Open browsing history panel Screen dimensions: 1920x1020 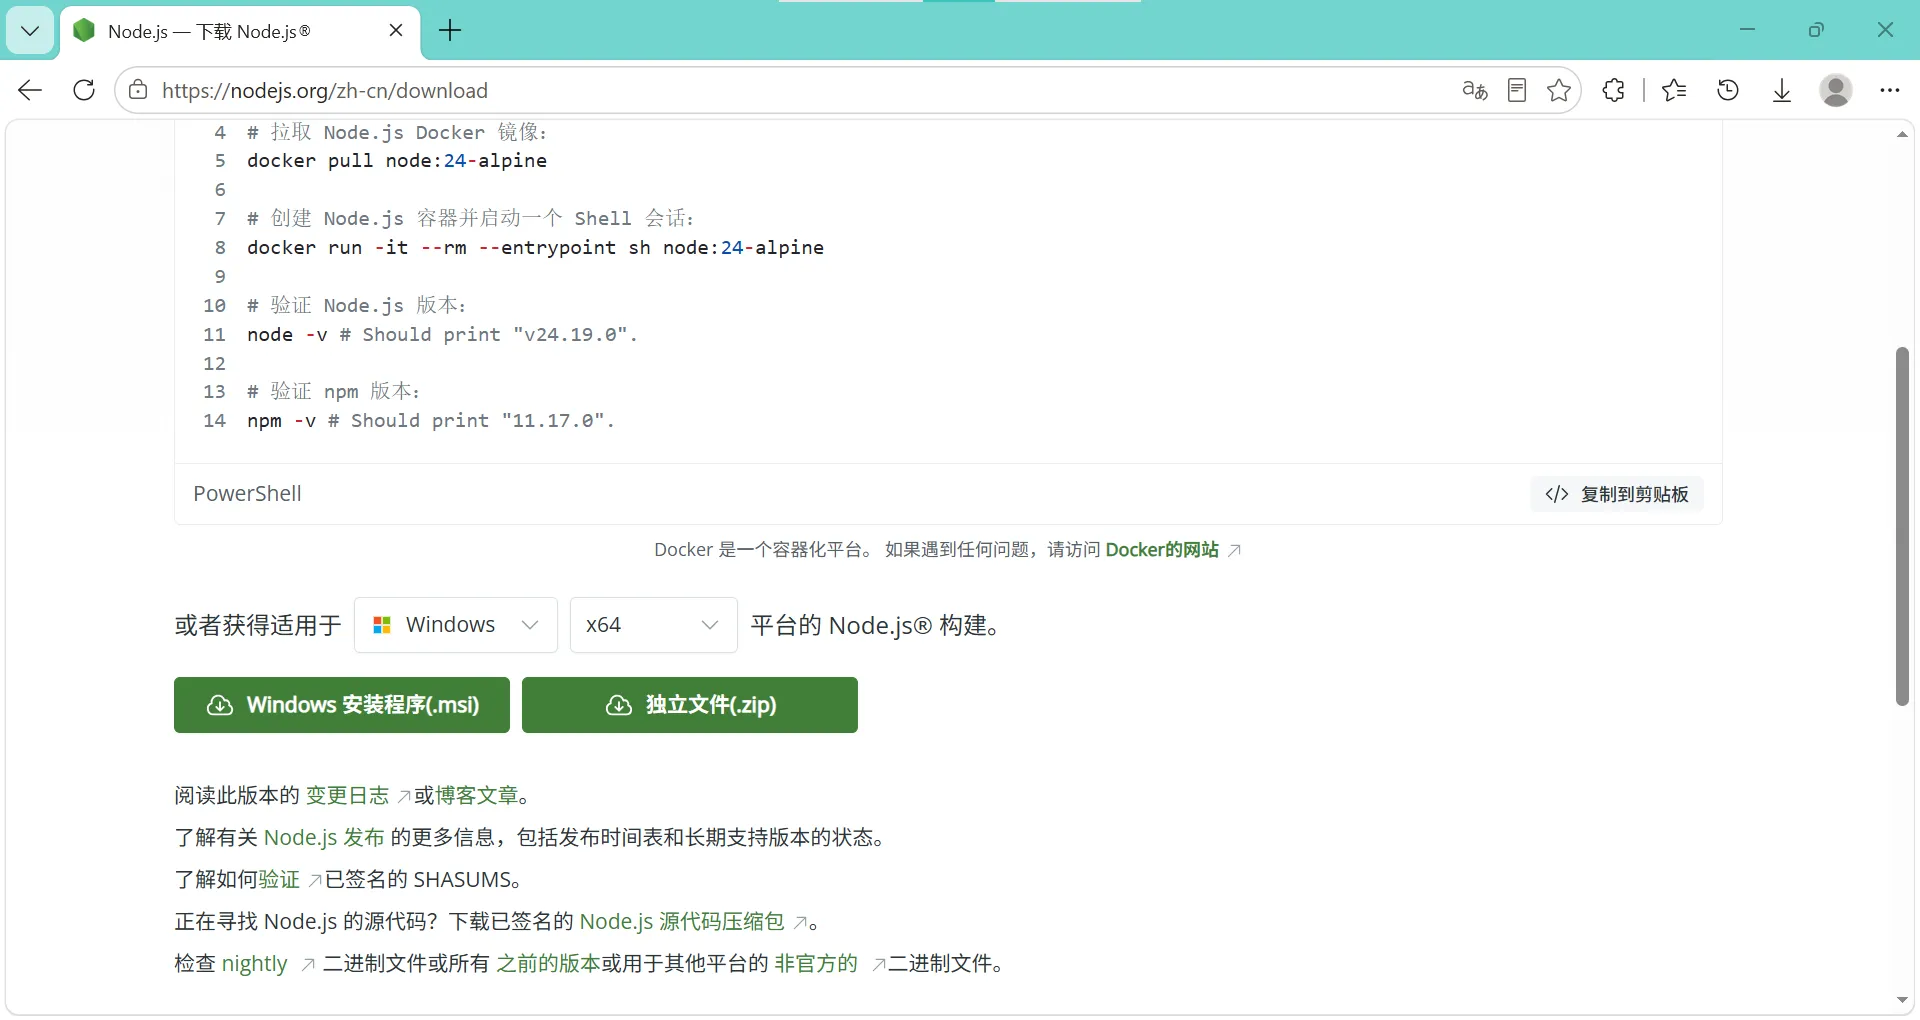(1728, 90)
